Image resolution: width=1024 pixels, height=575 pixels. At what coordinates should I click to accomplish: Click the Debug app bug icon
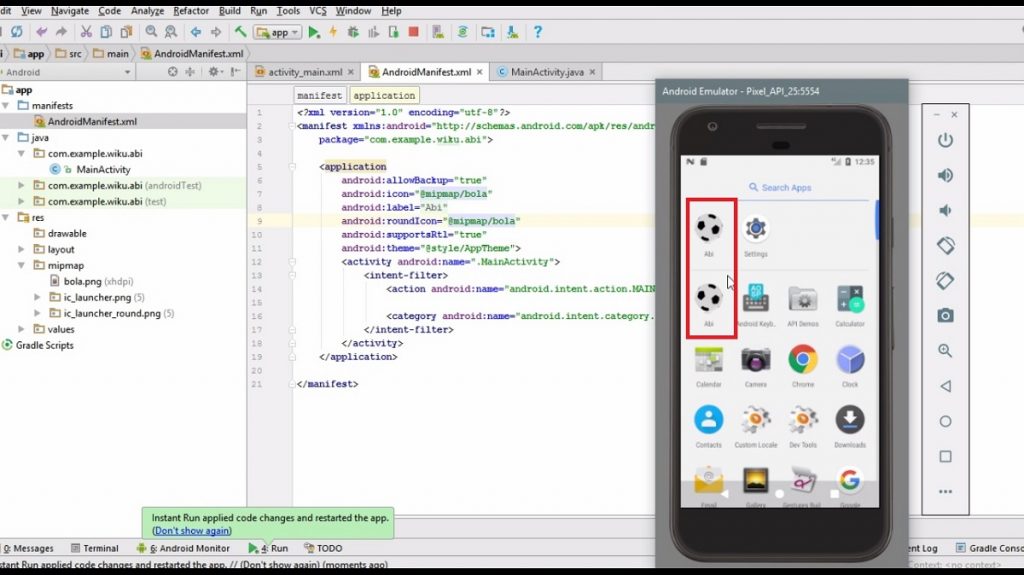[352, 33]
